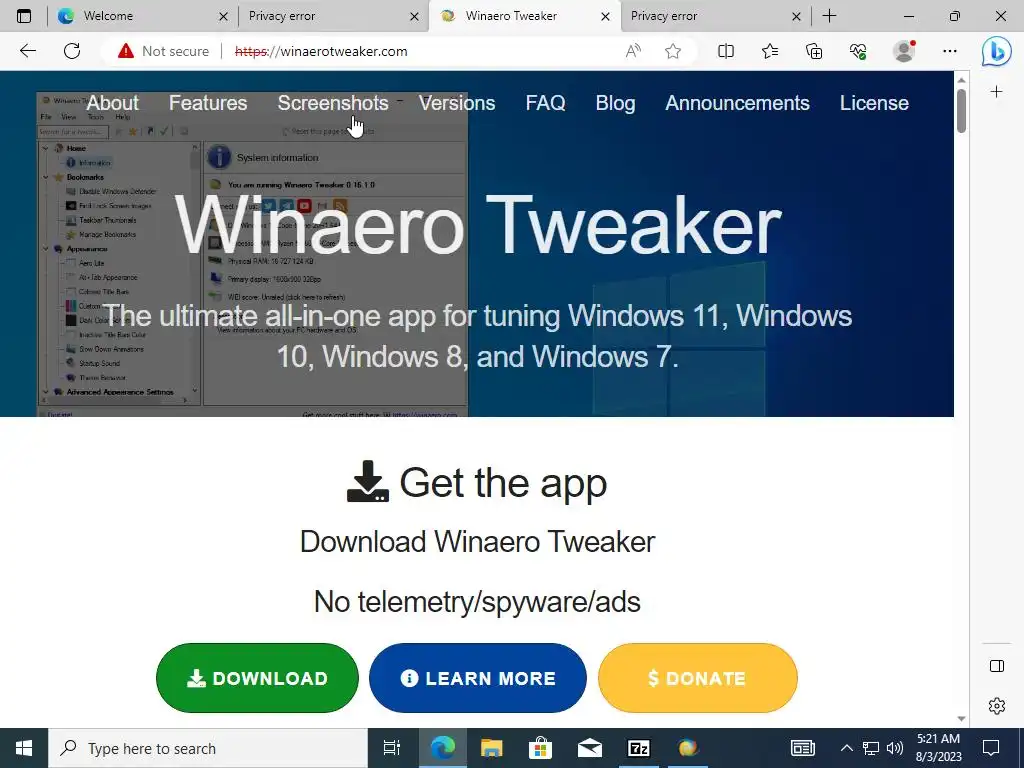This screenshot has width=1024, height=768.
Task: Click the taskbar search box
Action: click(x=208, y=748)
